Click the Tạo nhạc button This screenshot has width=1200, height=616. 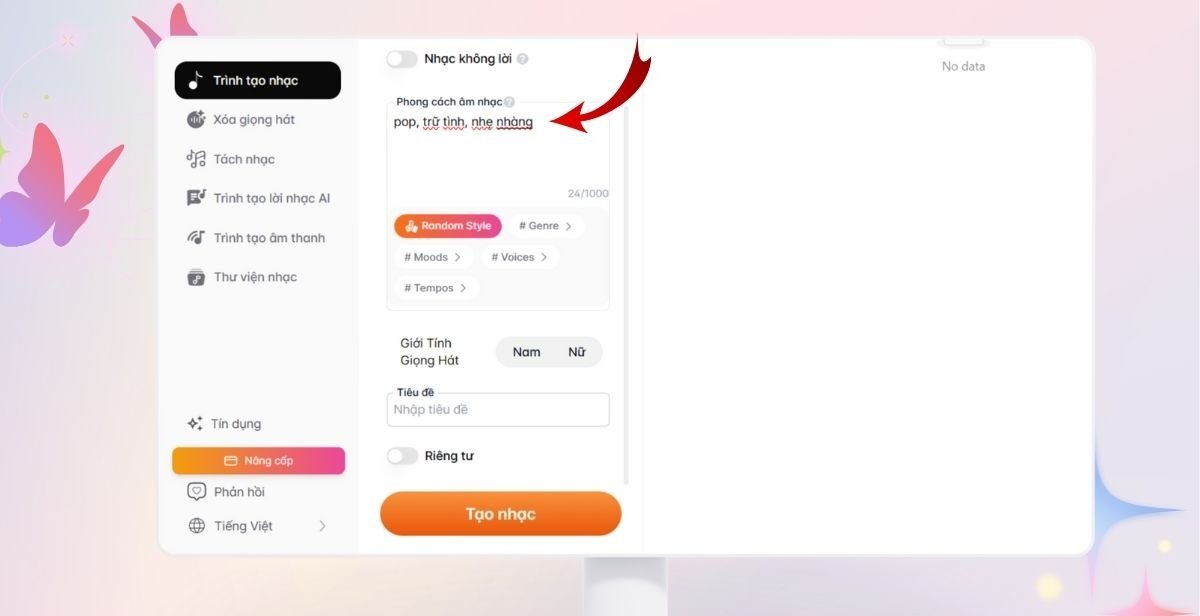pos(501,514)
